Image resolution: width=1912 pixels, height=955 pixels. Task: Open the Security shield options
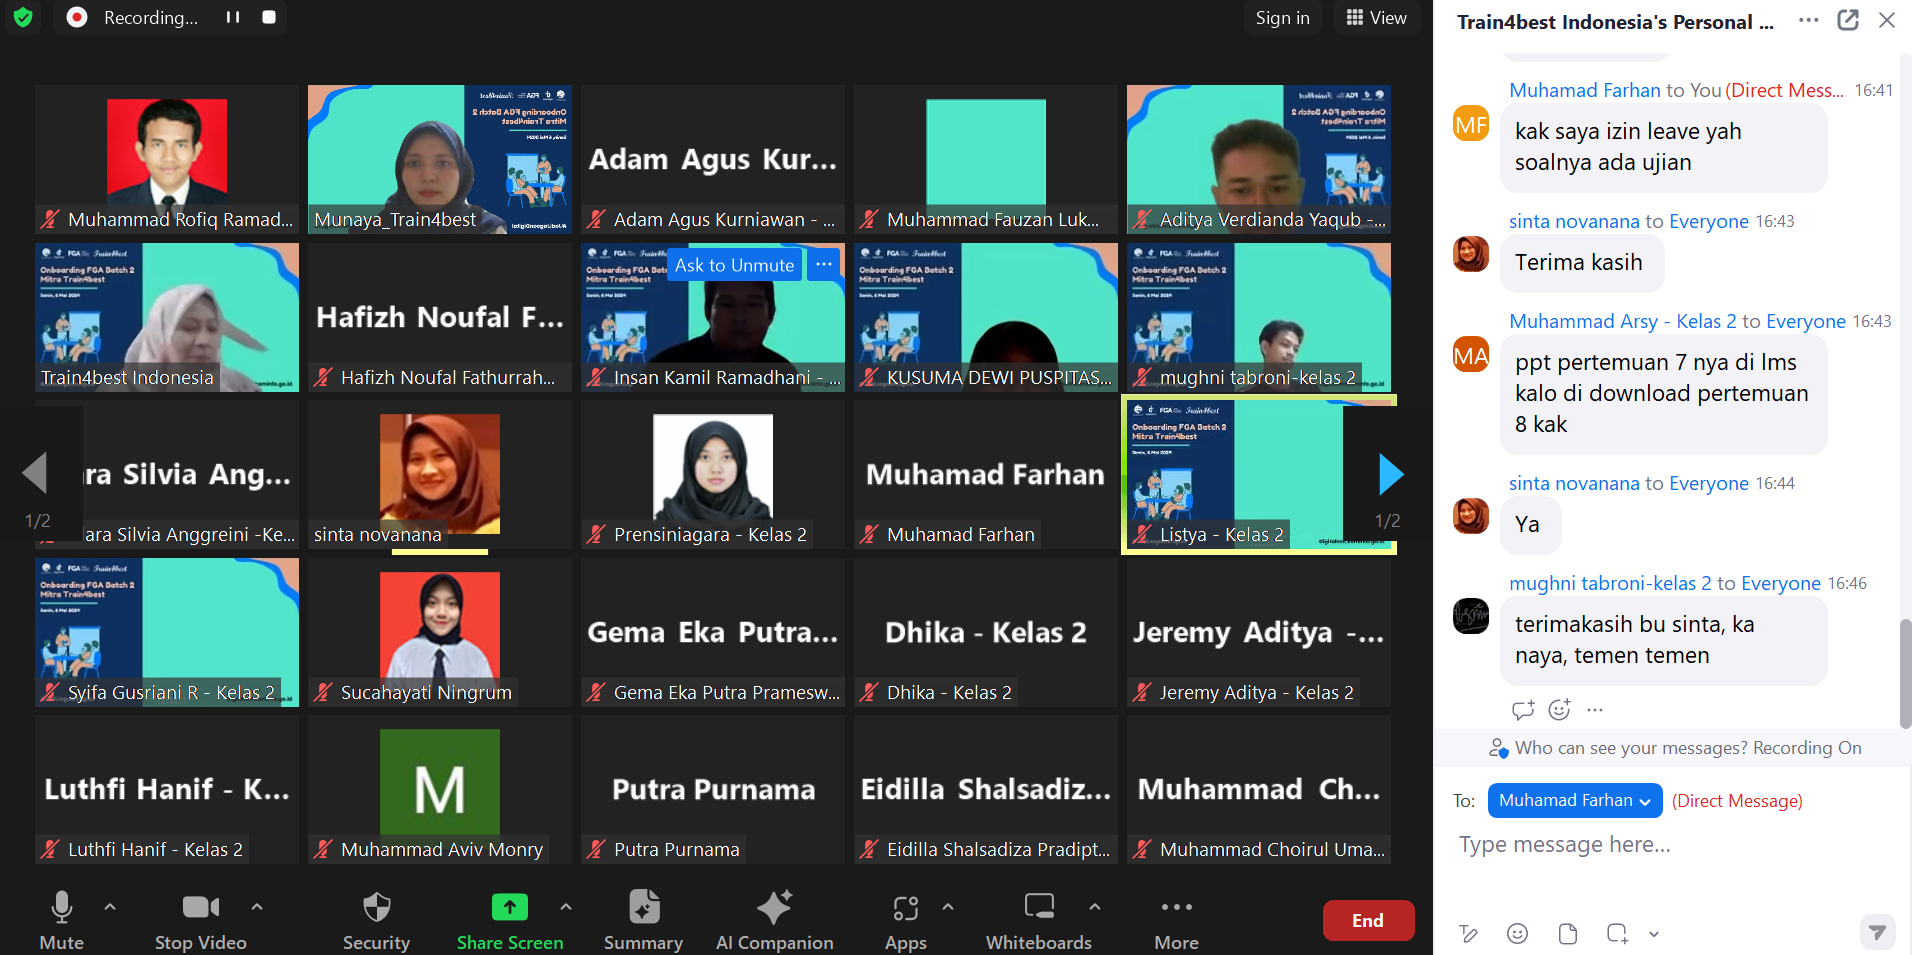coord(376,908)
